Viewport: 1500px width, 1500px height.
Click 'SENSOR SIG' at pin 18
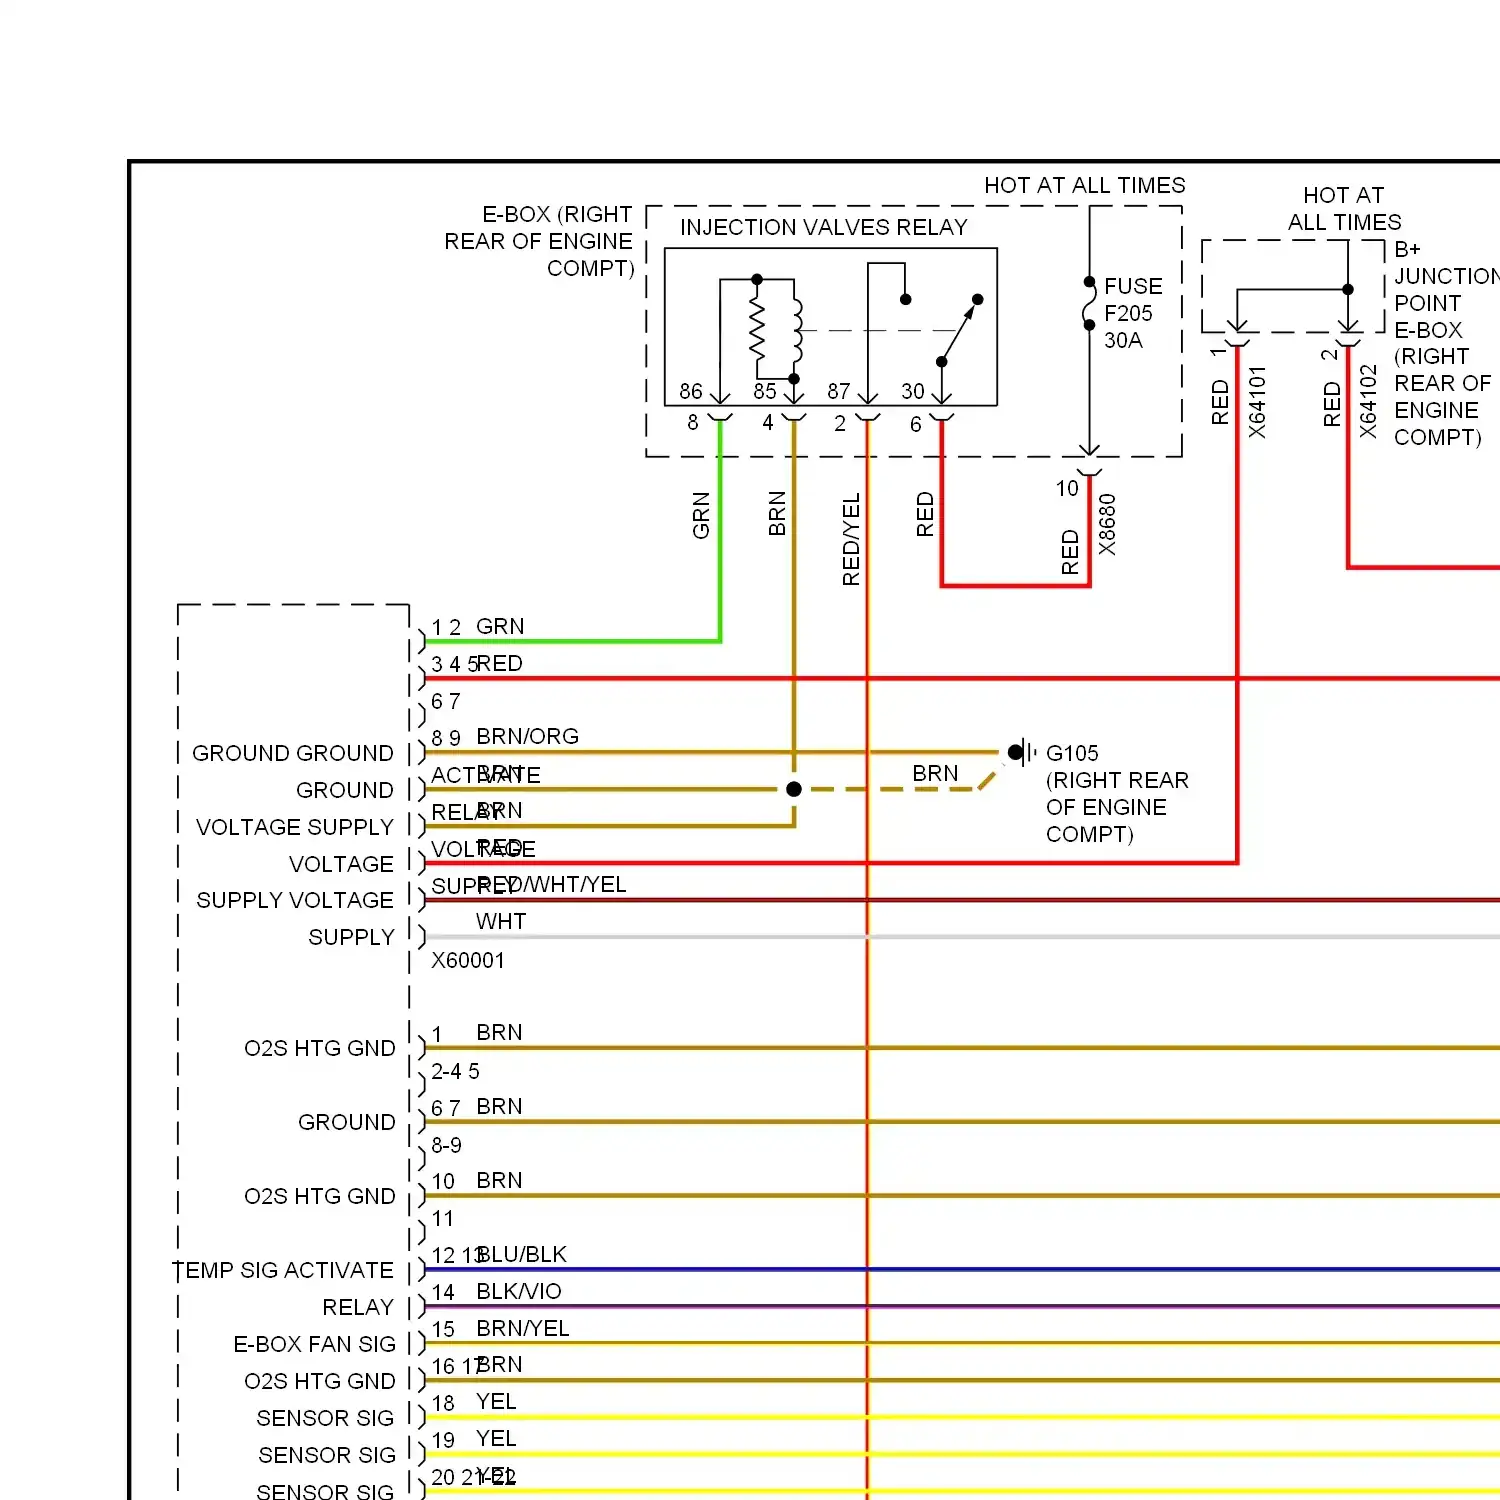click(325, 1418)
